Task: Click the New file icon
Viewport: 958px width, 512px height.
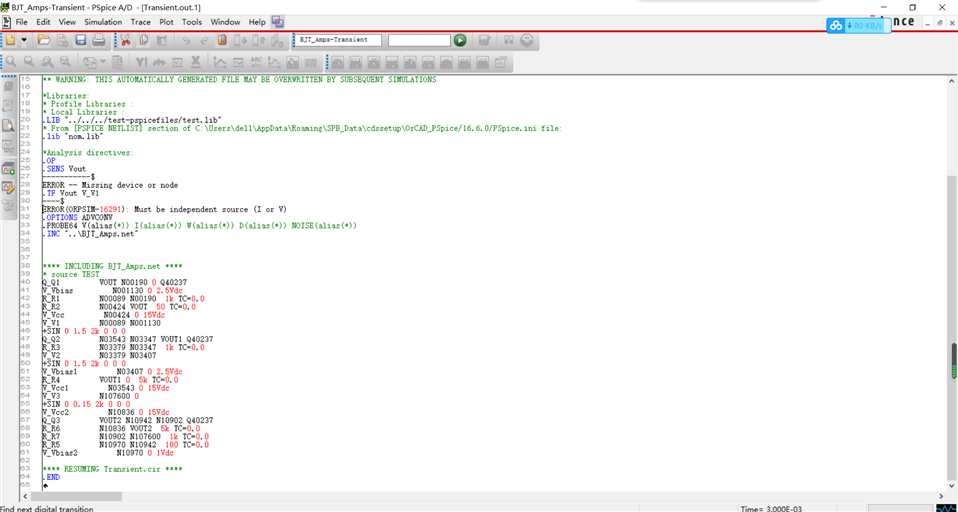Action: point(10,40)
